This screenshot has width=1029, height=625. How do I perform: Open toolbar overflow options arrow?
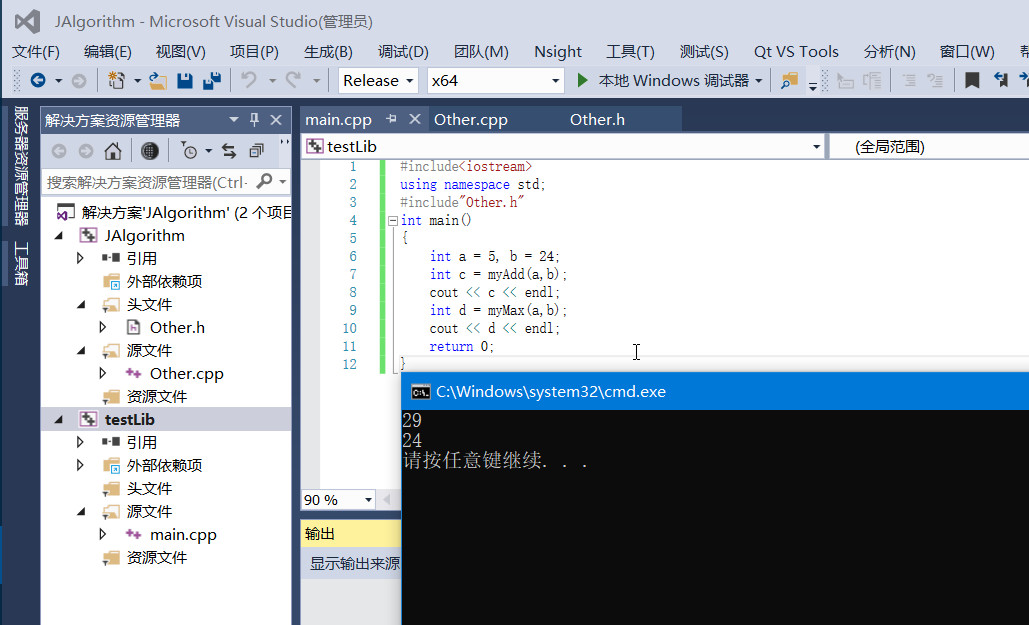point(812,85)
